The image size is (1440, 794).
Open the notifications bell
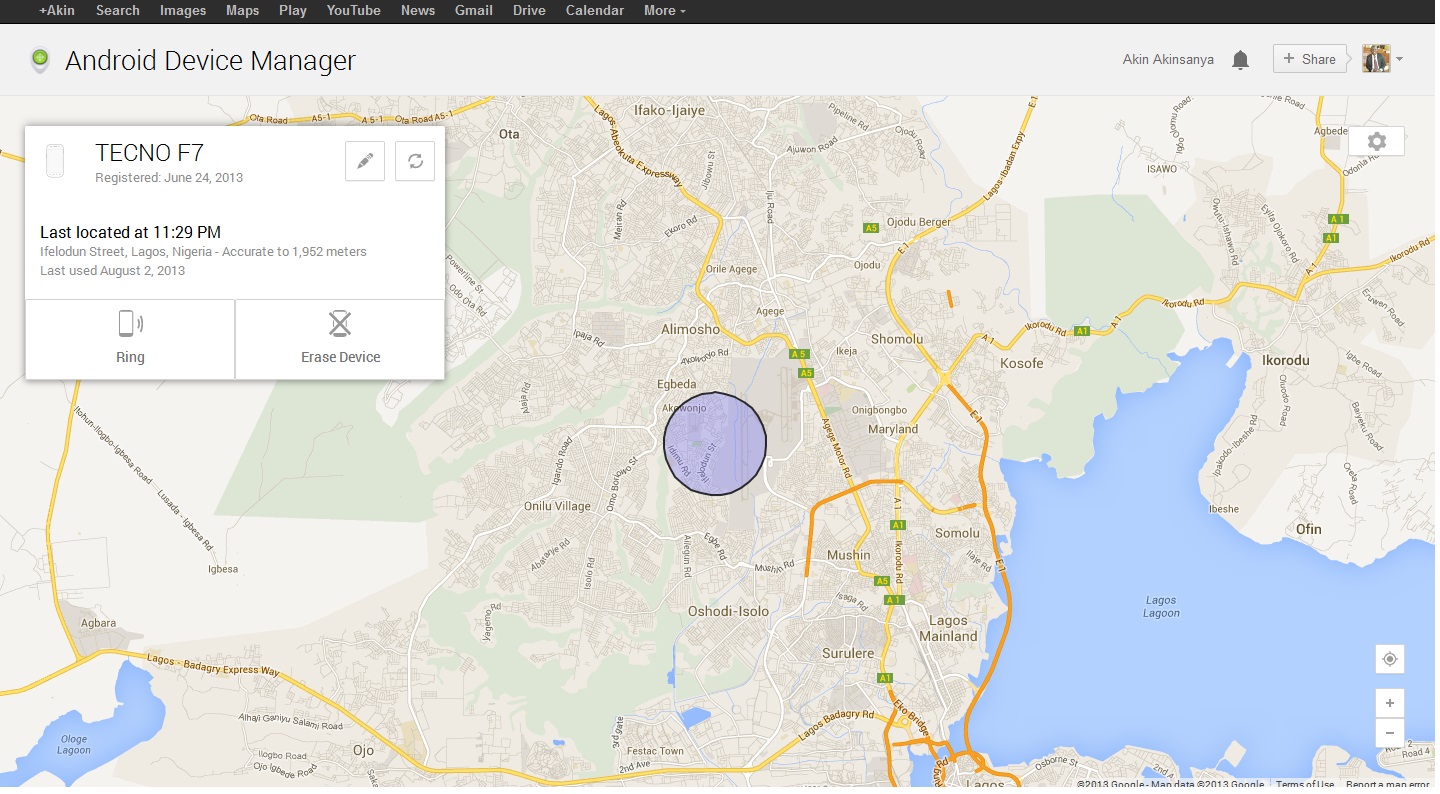pyautogui.click(x=1240, y=60)
